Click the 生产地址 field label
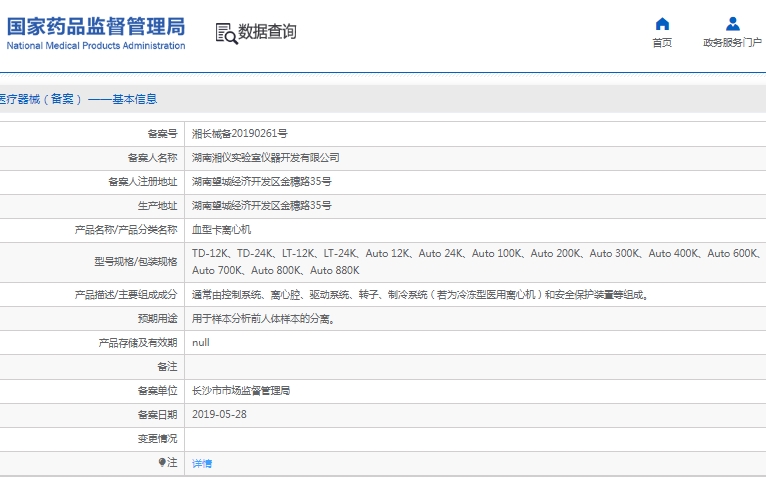Image resolution: width=766 pixels, height=485 pixels. 157,206
